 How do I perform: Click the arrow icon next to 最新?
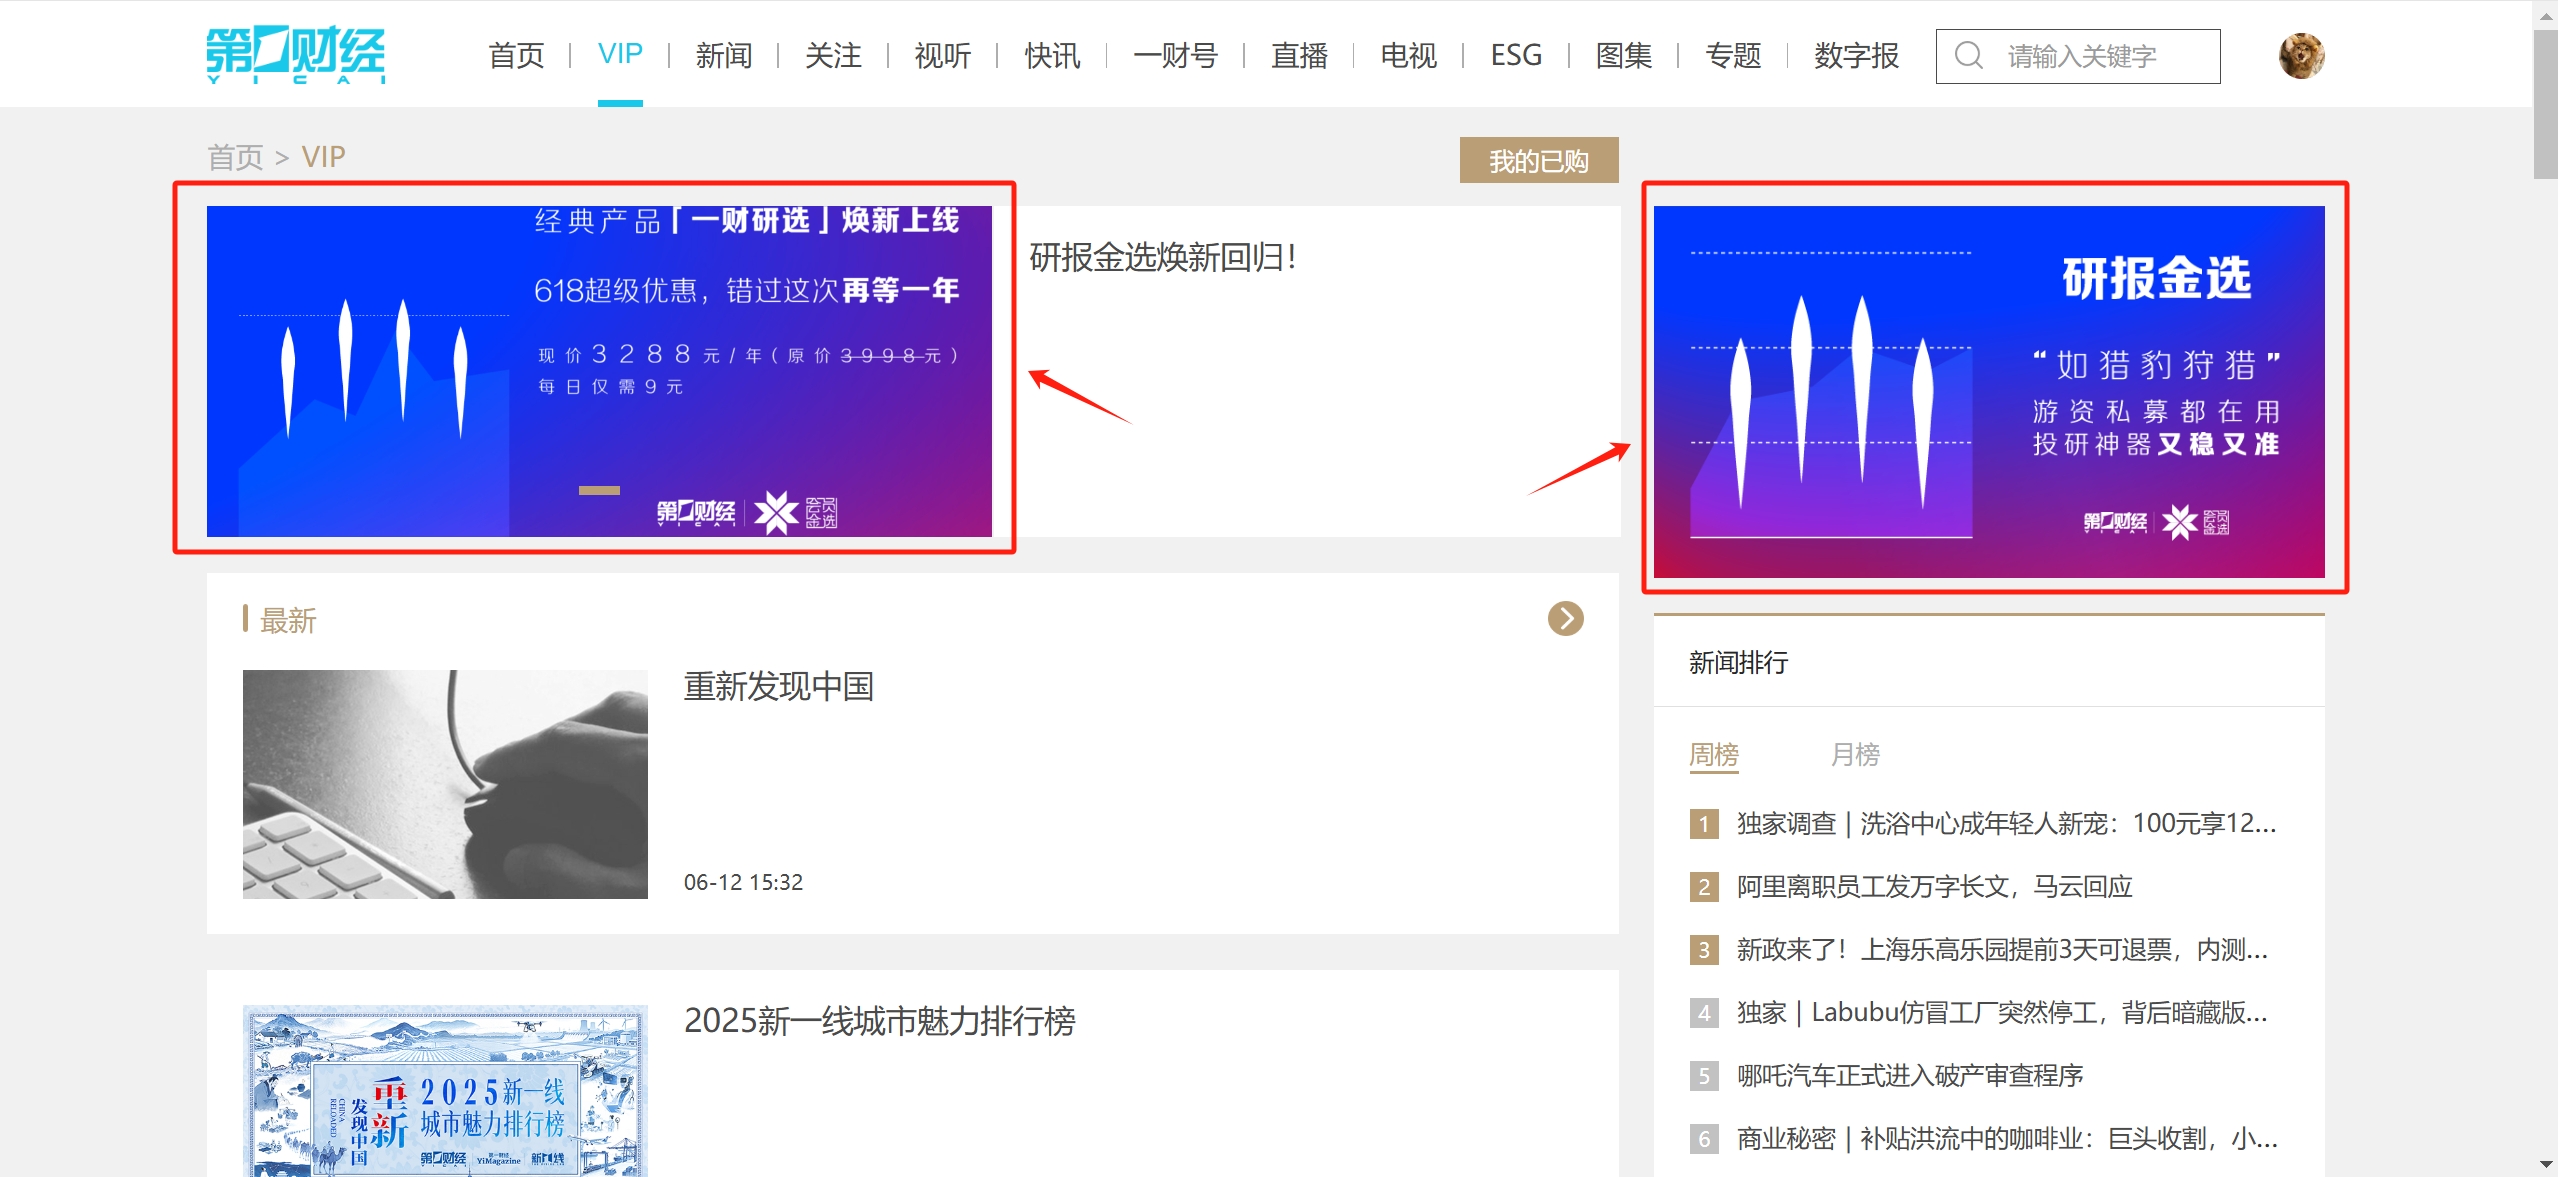coord(1565,618)
